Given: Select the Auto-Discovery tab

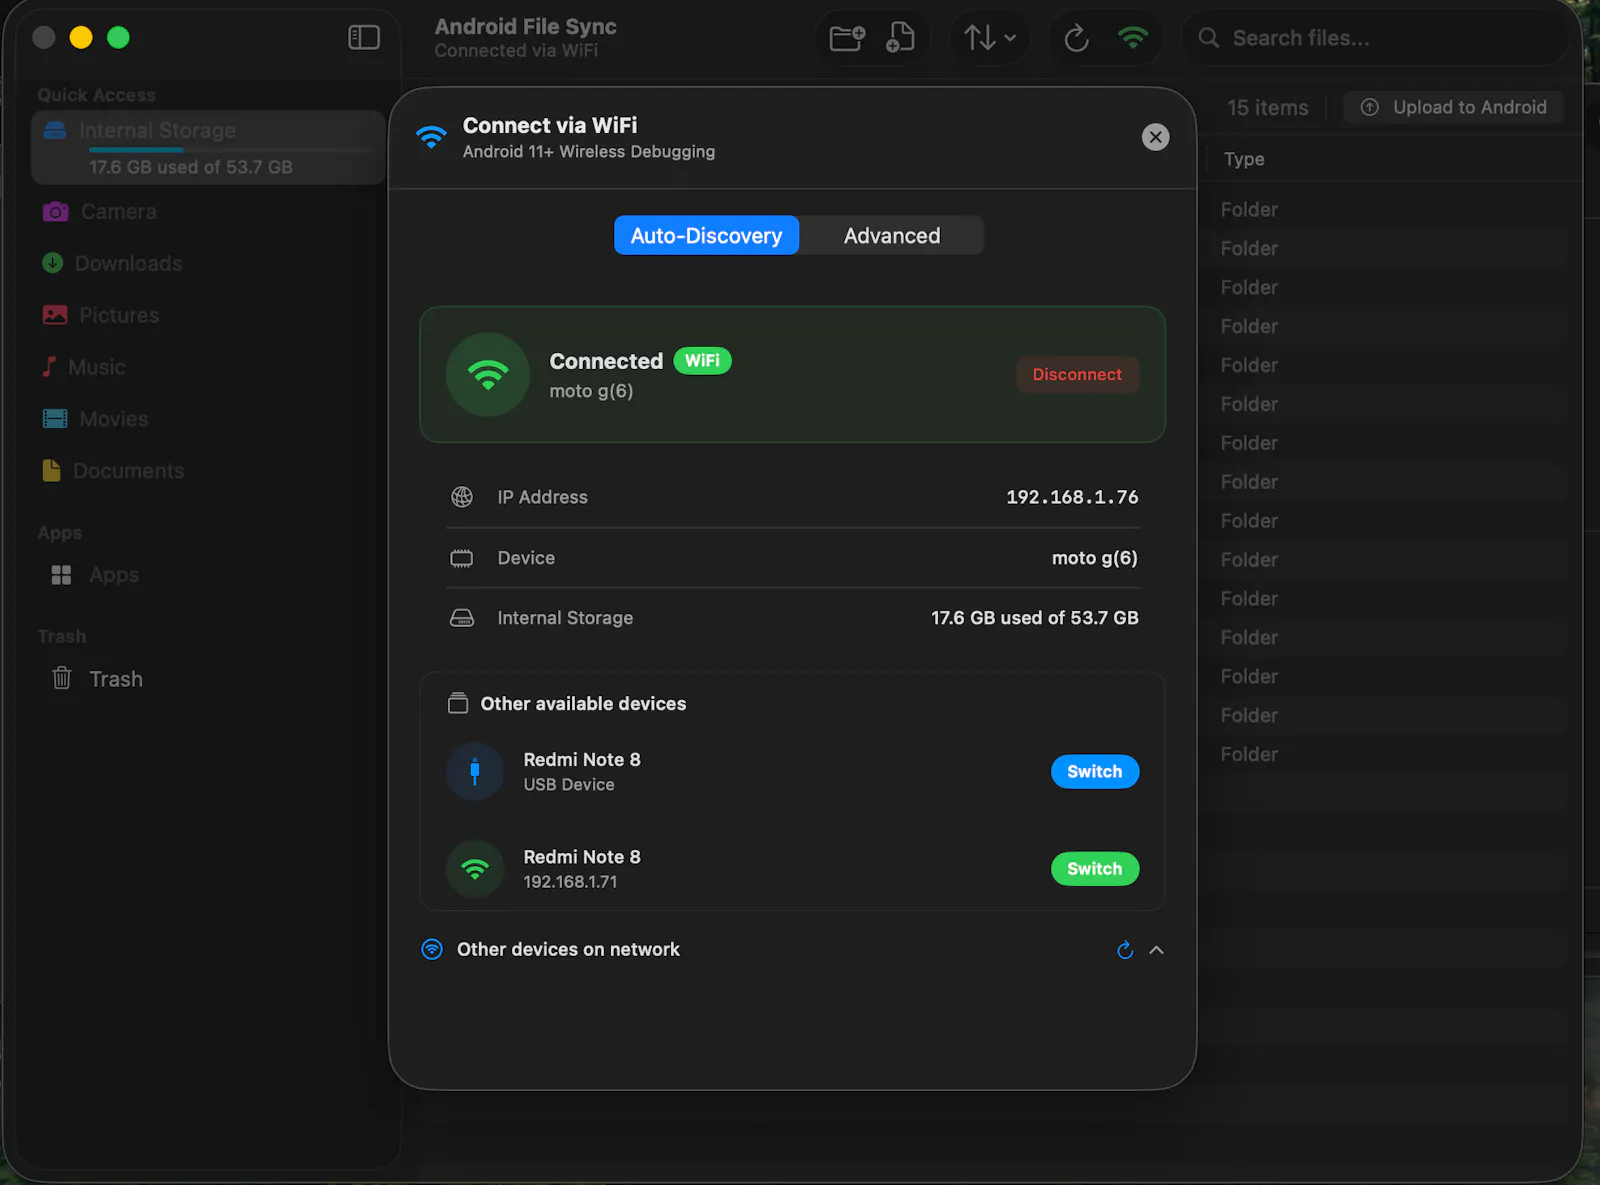Looking at the screenshot, I should (706, 236).
